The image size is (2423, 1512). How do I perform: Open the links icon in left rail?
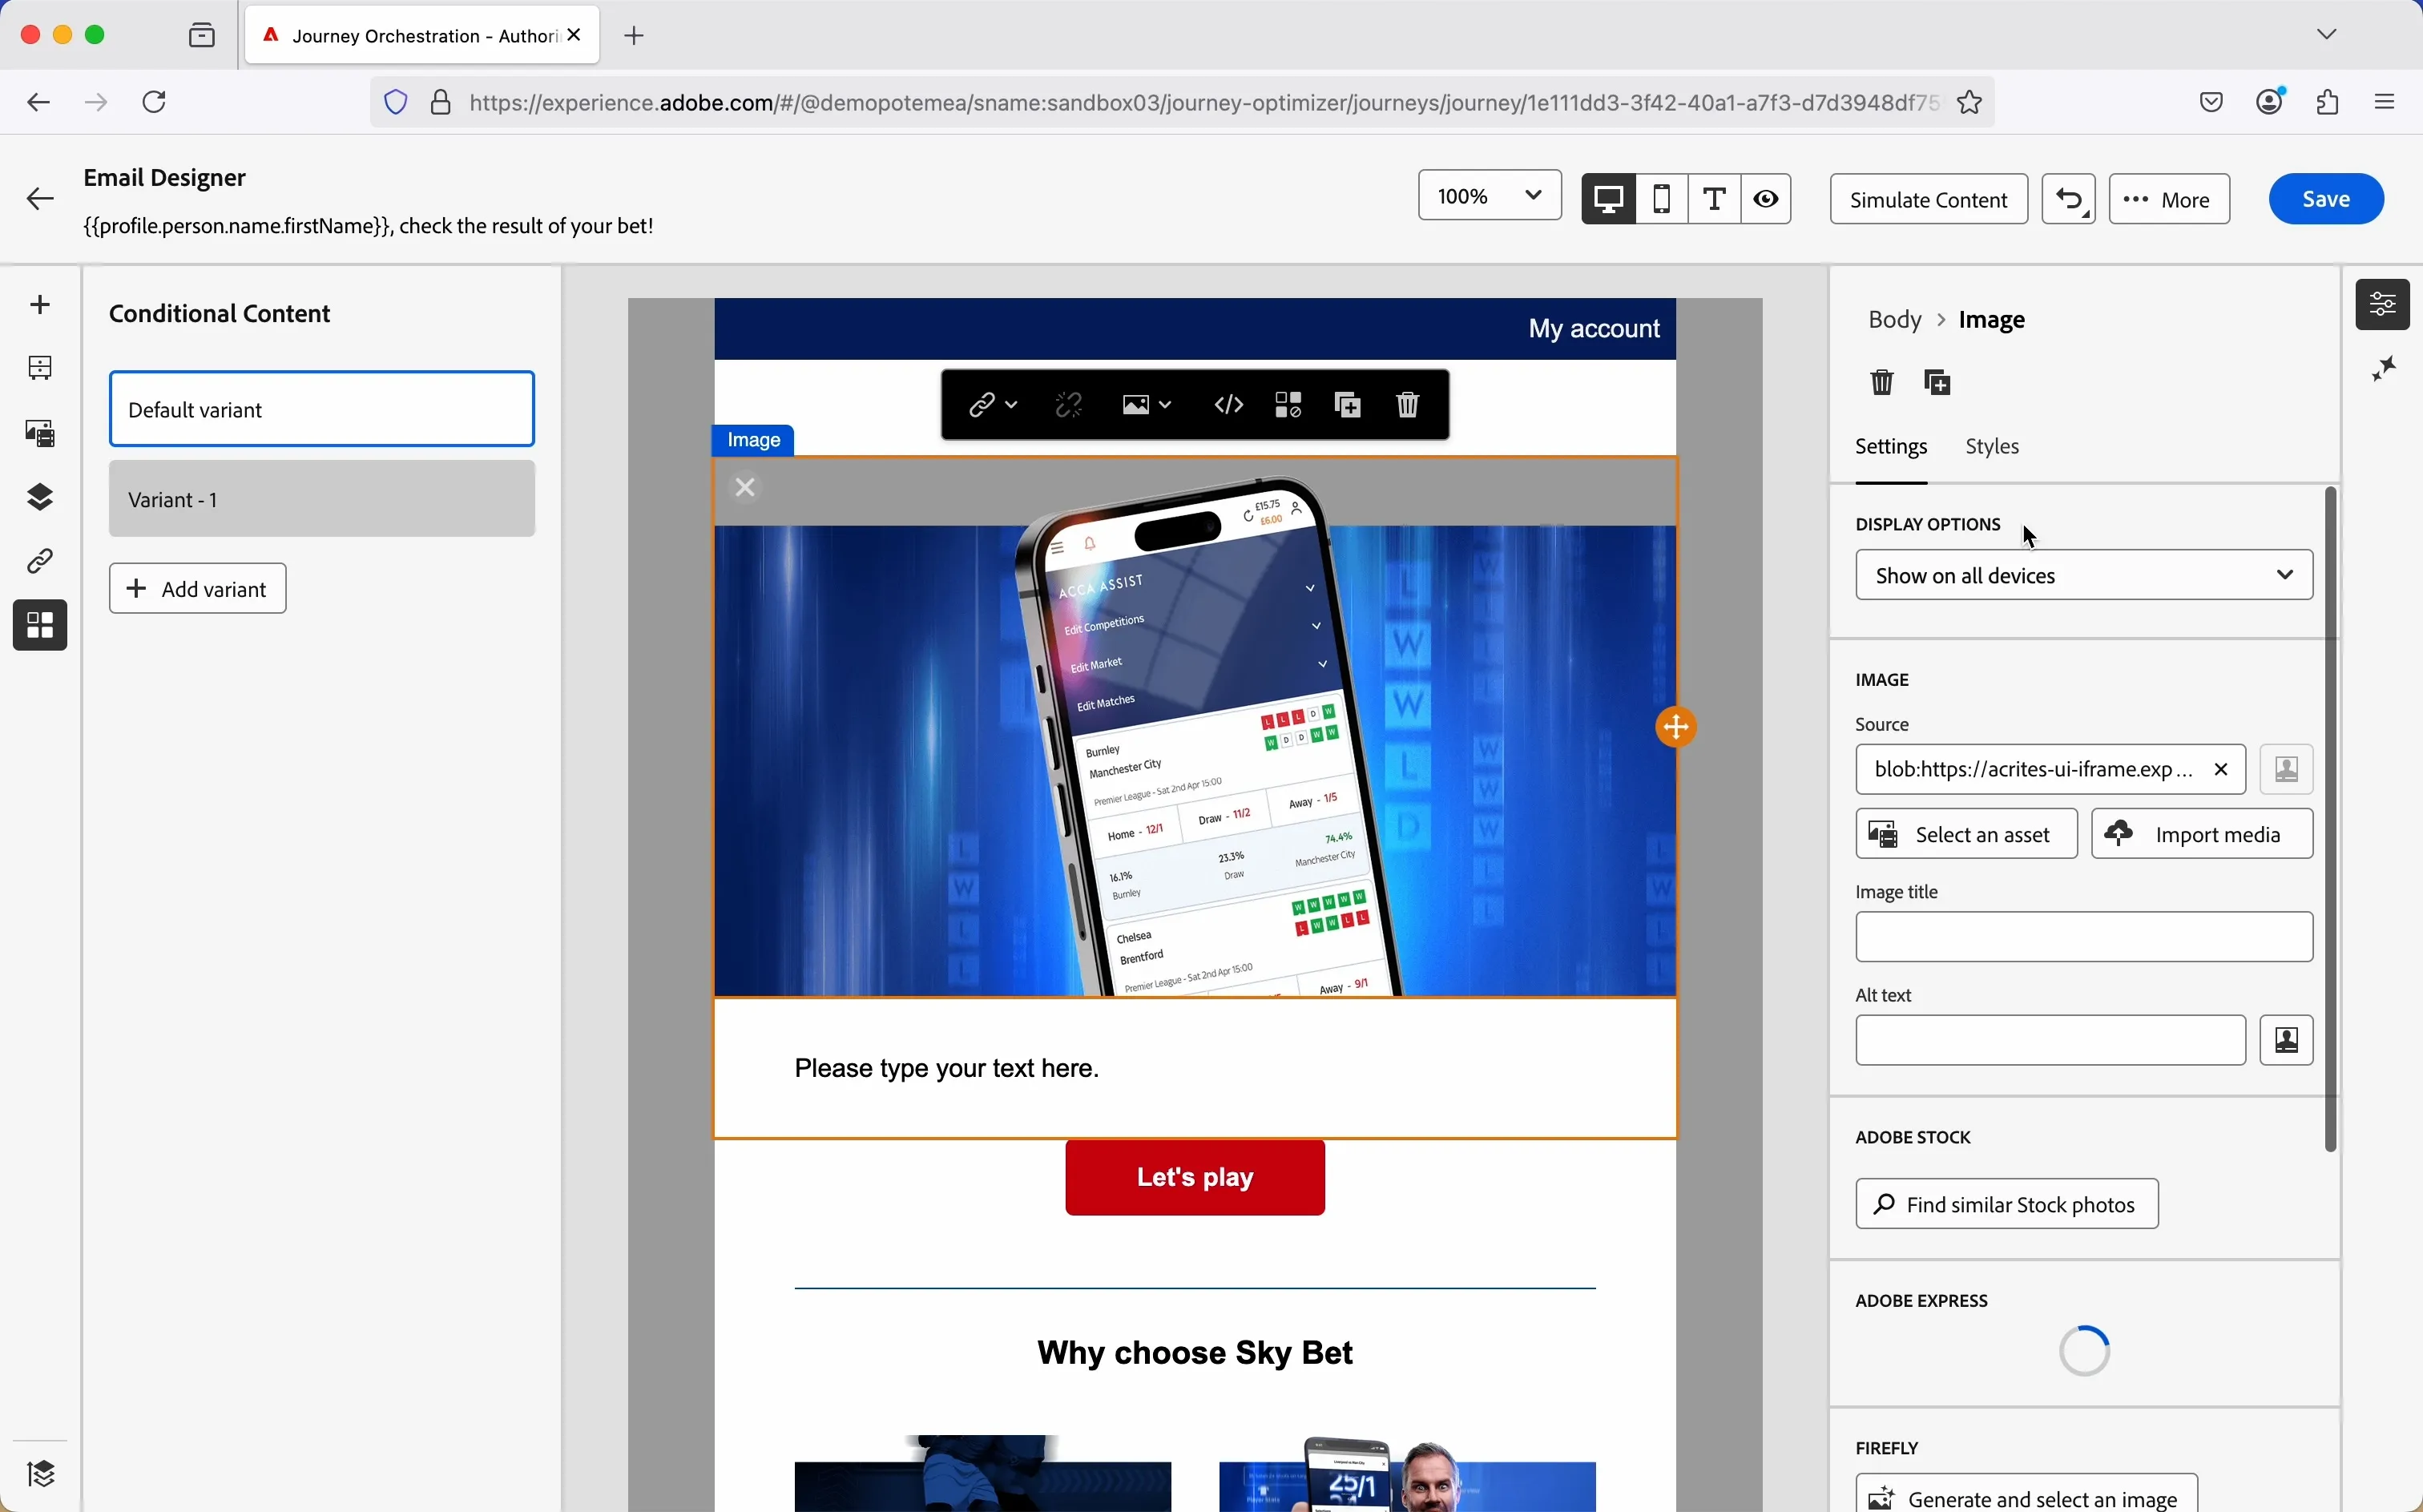pos(40,561)
